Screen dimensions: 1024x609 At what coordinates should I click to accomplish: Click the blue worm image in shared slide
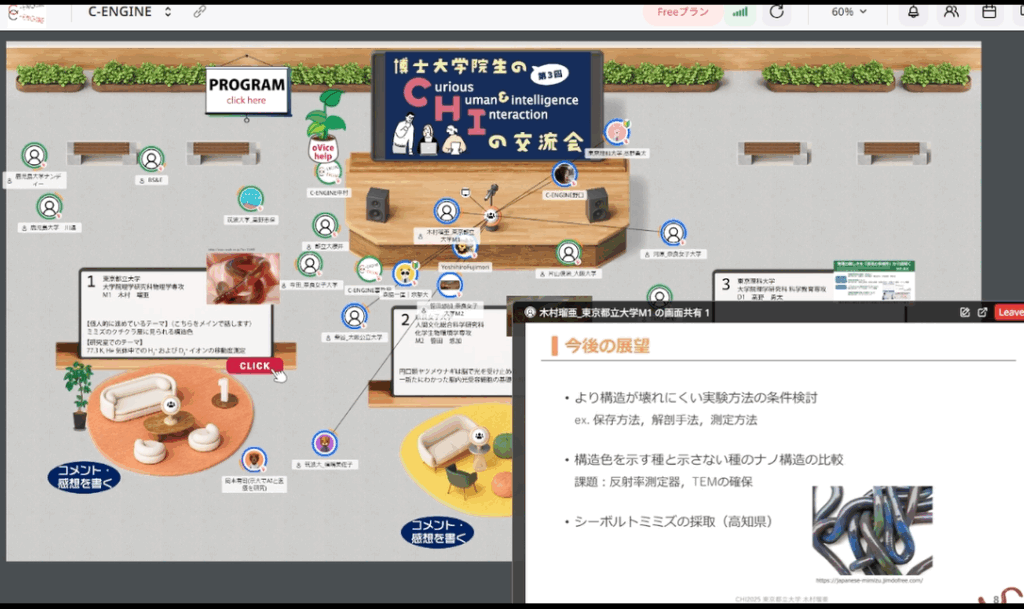(872, 530)
